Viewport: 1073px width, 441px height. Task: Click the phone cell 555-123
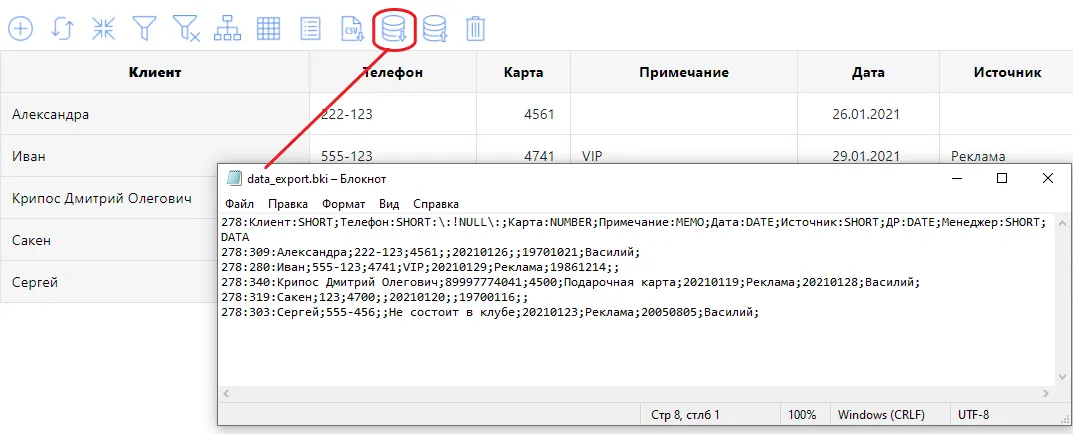click(x=393, y=151)
